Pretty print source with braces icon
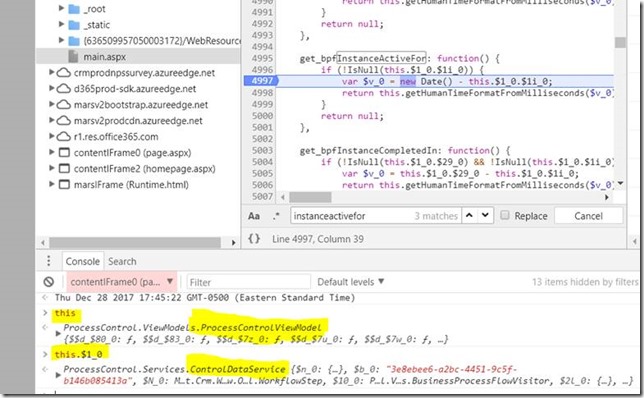Image resolution: width=644 pixels, height=398 pixels. point(254,238)
